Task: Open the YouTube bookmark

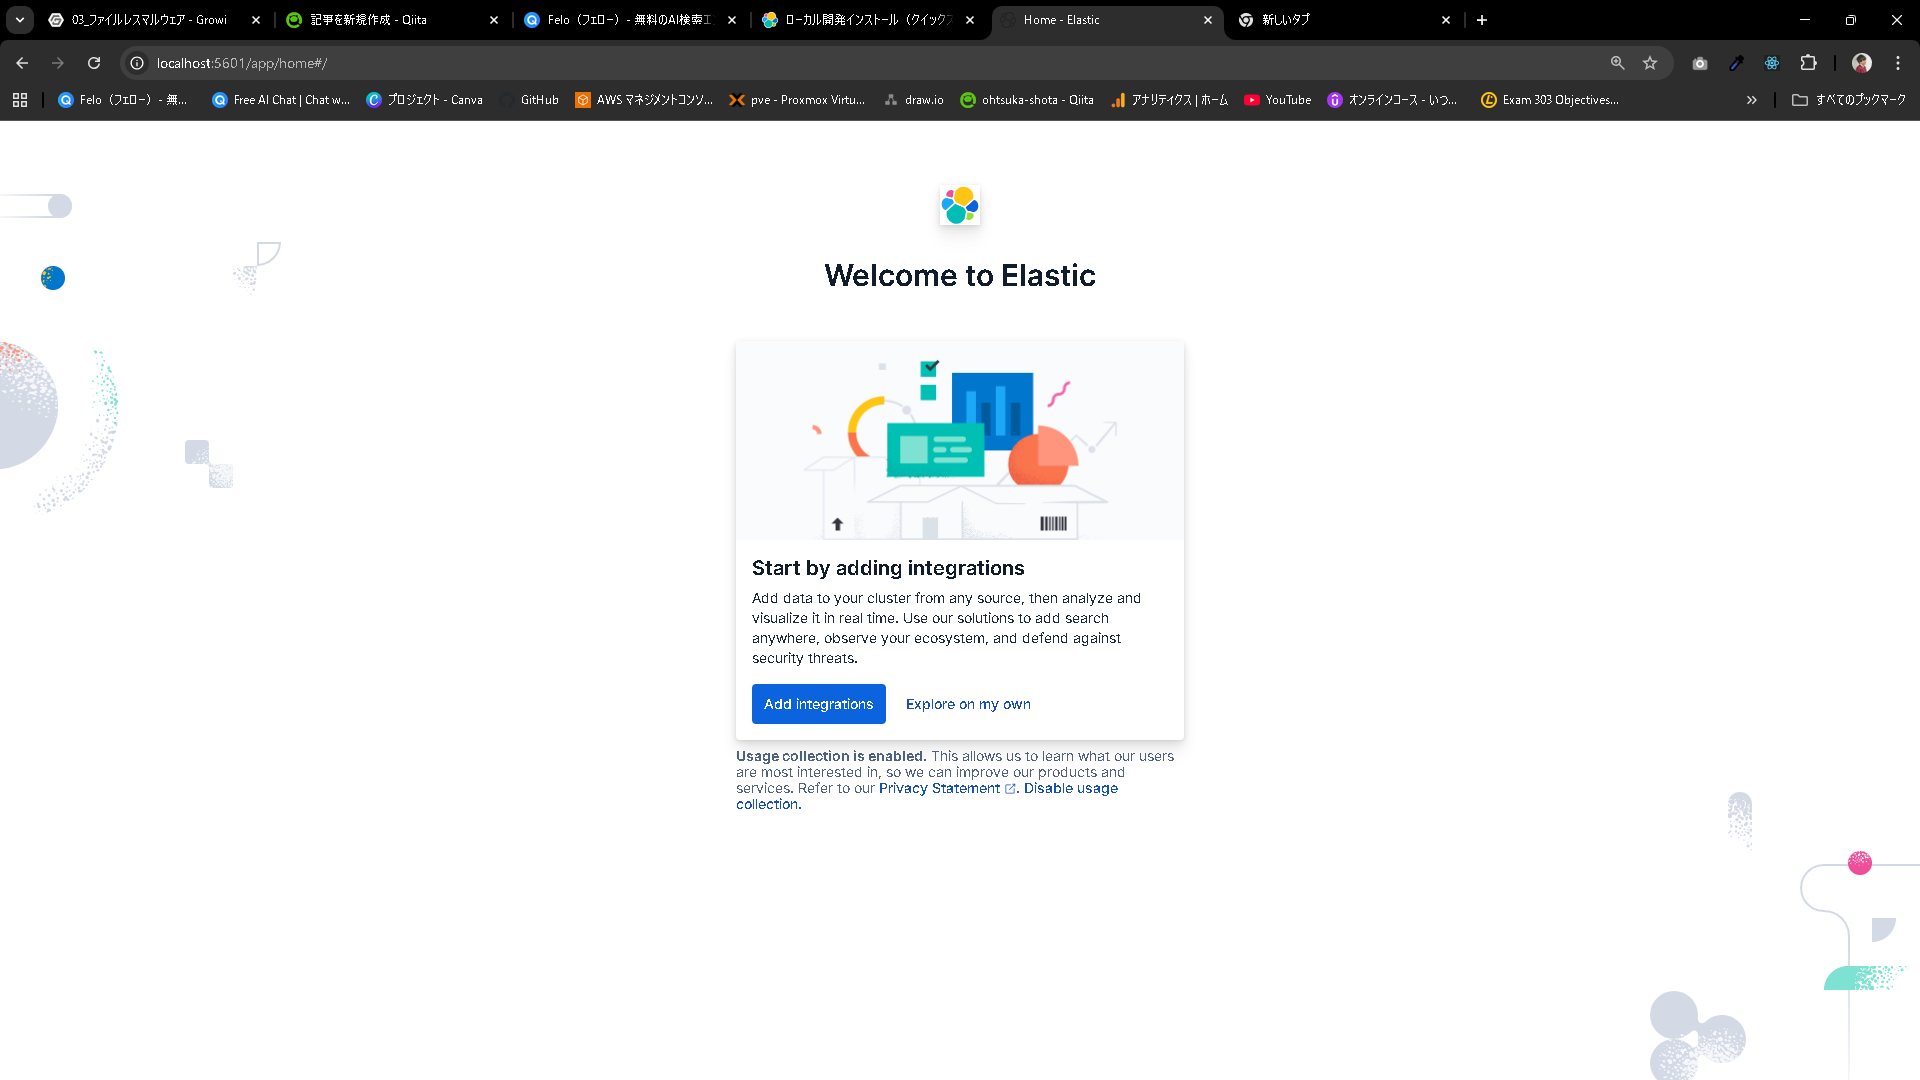Action: 1277,100
